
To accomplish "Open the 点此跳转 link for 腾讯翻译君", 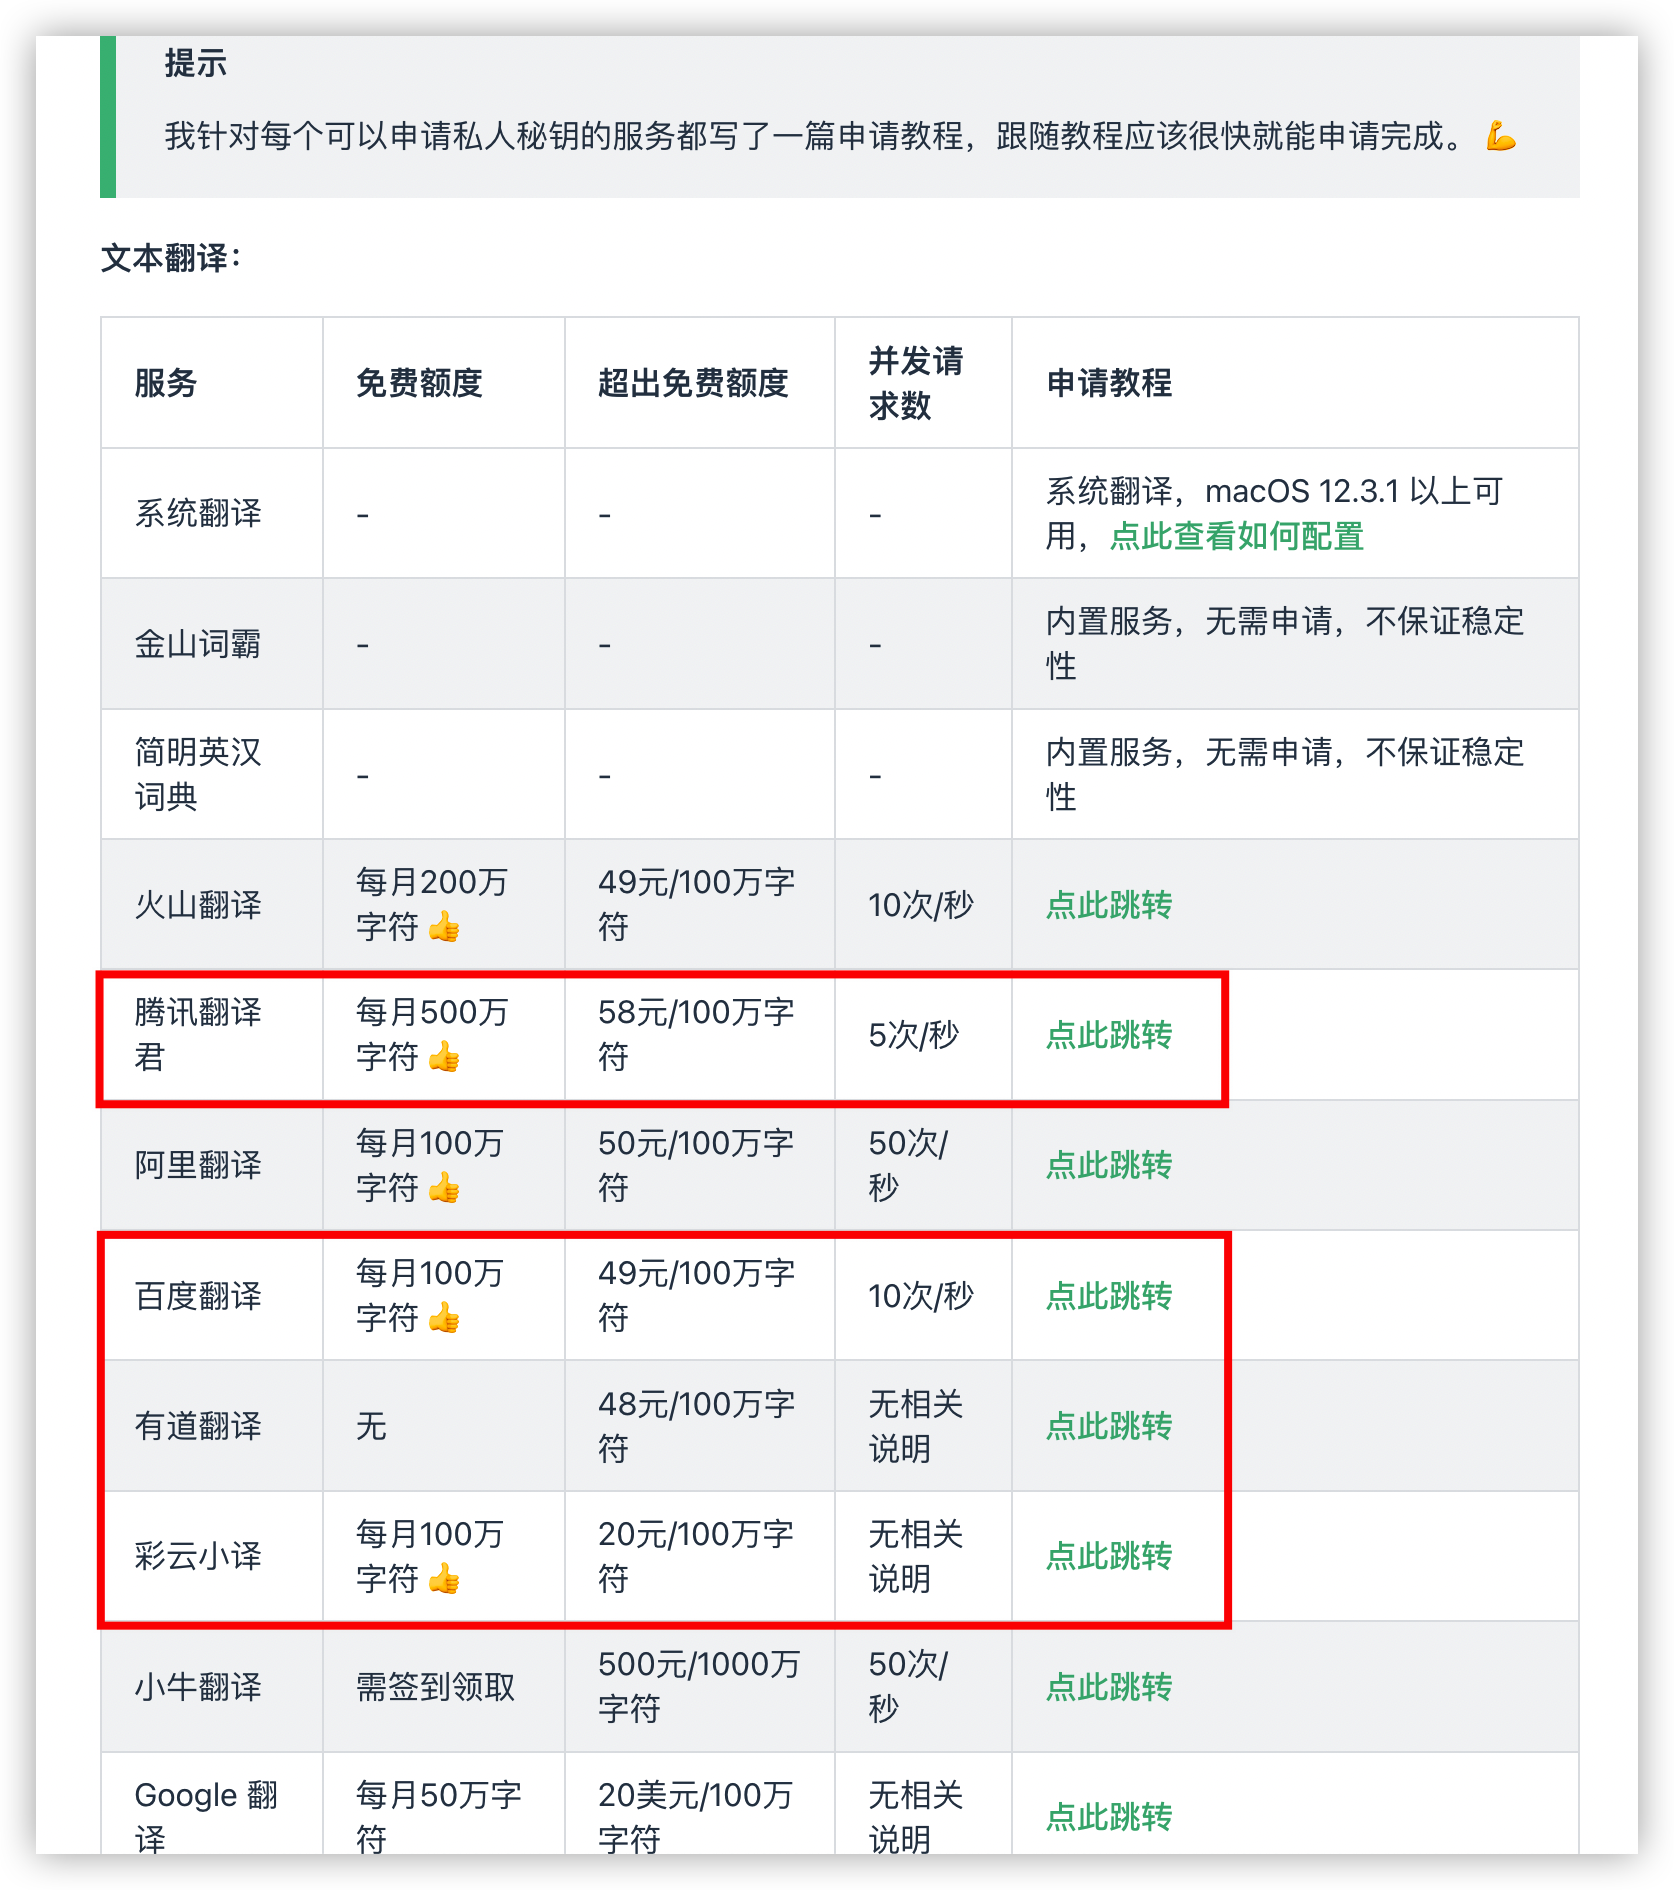I will tap(1109, 1035).
